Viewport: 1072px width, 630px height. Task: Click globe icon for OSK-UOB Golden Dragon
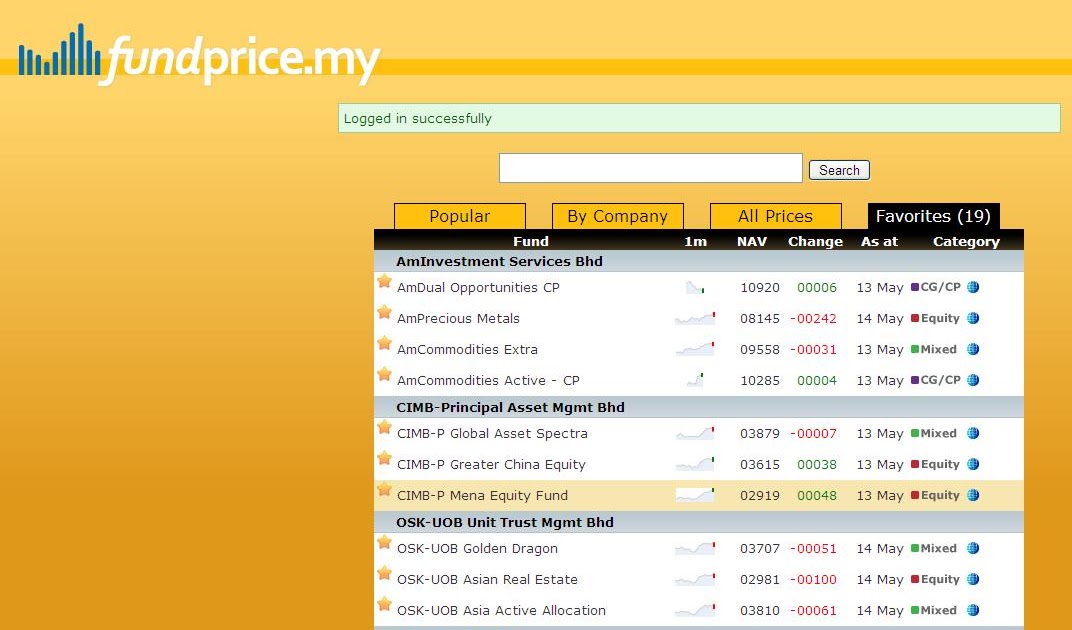click(x=973, y=548)
